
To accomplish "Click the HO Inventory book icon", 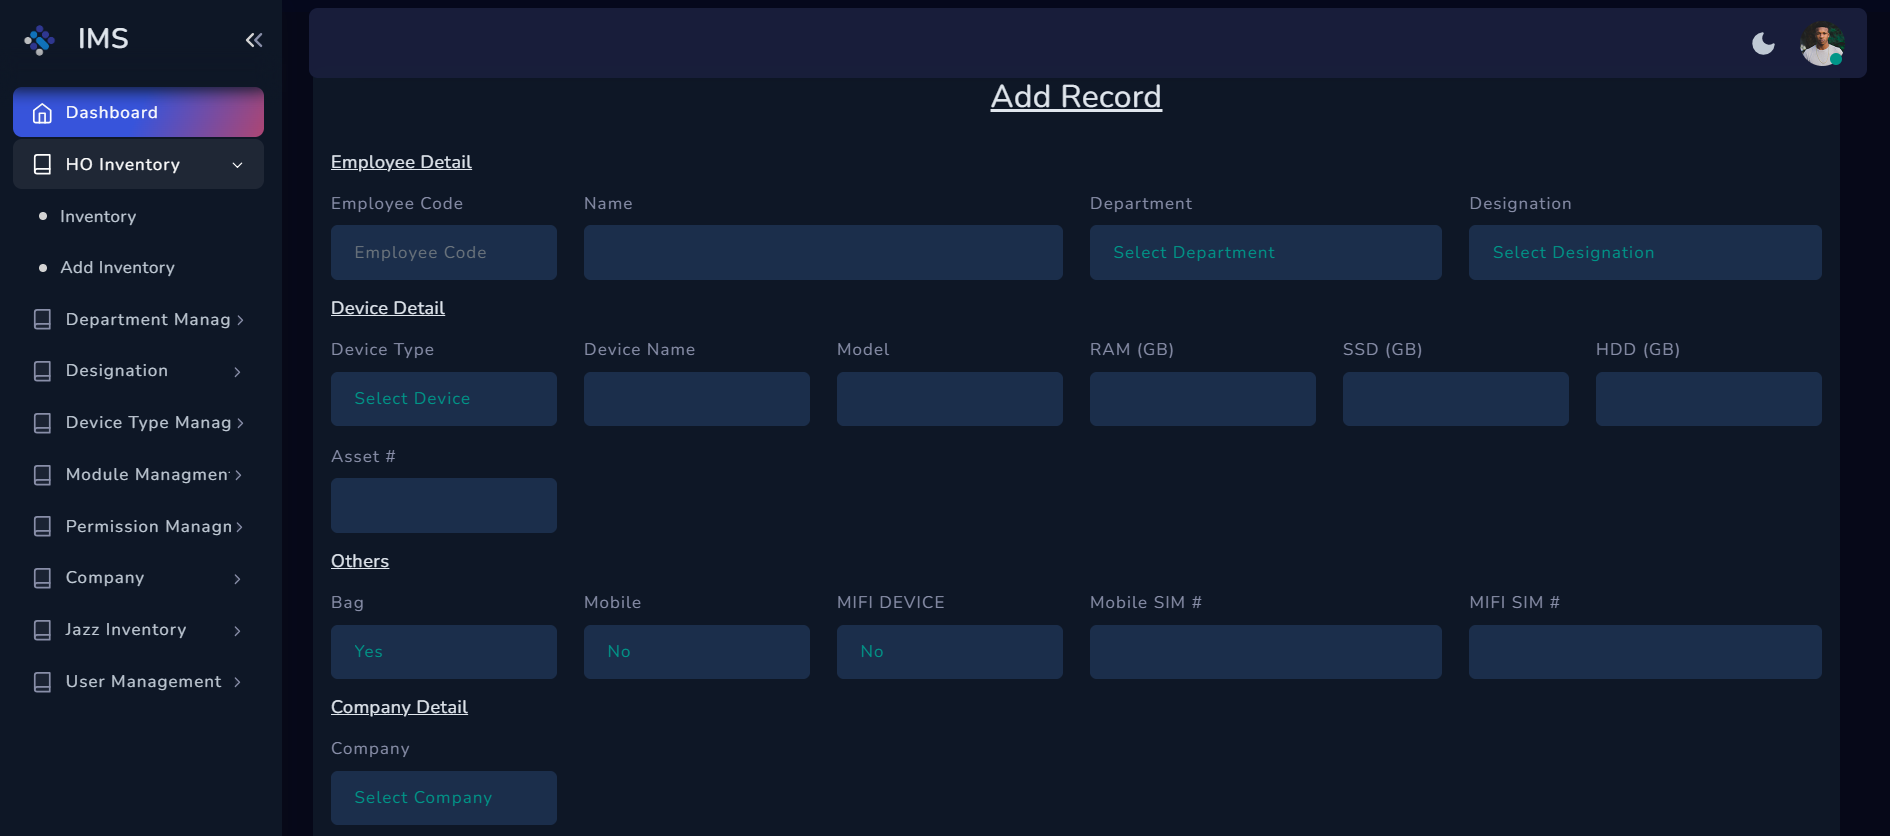I will [x=42, y=165].
